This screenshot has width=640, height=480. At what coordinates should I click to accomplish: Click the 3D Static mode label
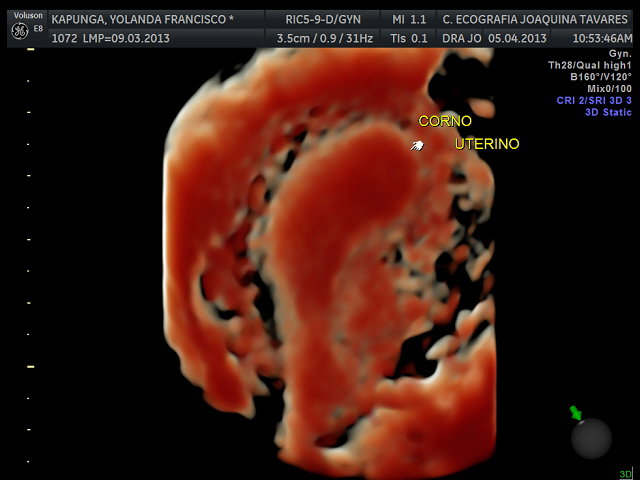pos(607,112)
